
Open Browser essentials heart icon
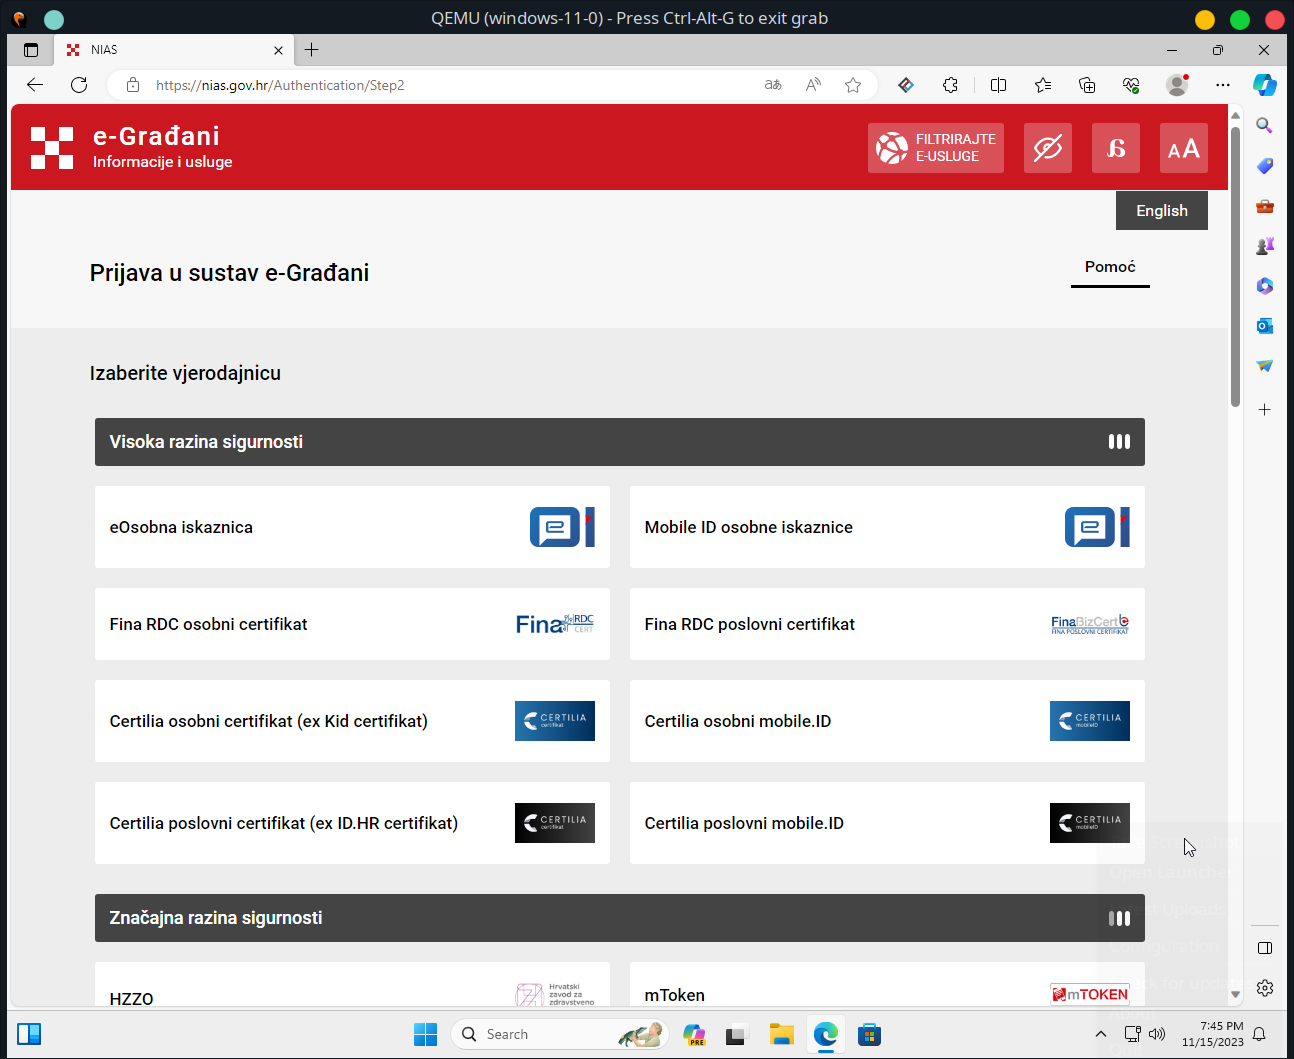[1131, 85]
